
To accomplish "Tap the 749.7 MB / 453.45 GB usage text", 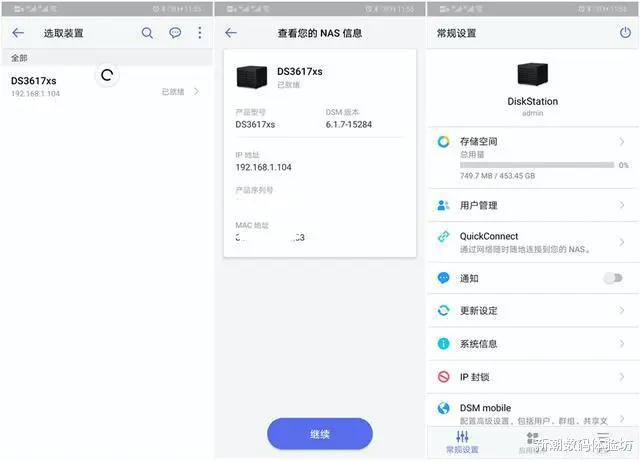I will (497, 176).
